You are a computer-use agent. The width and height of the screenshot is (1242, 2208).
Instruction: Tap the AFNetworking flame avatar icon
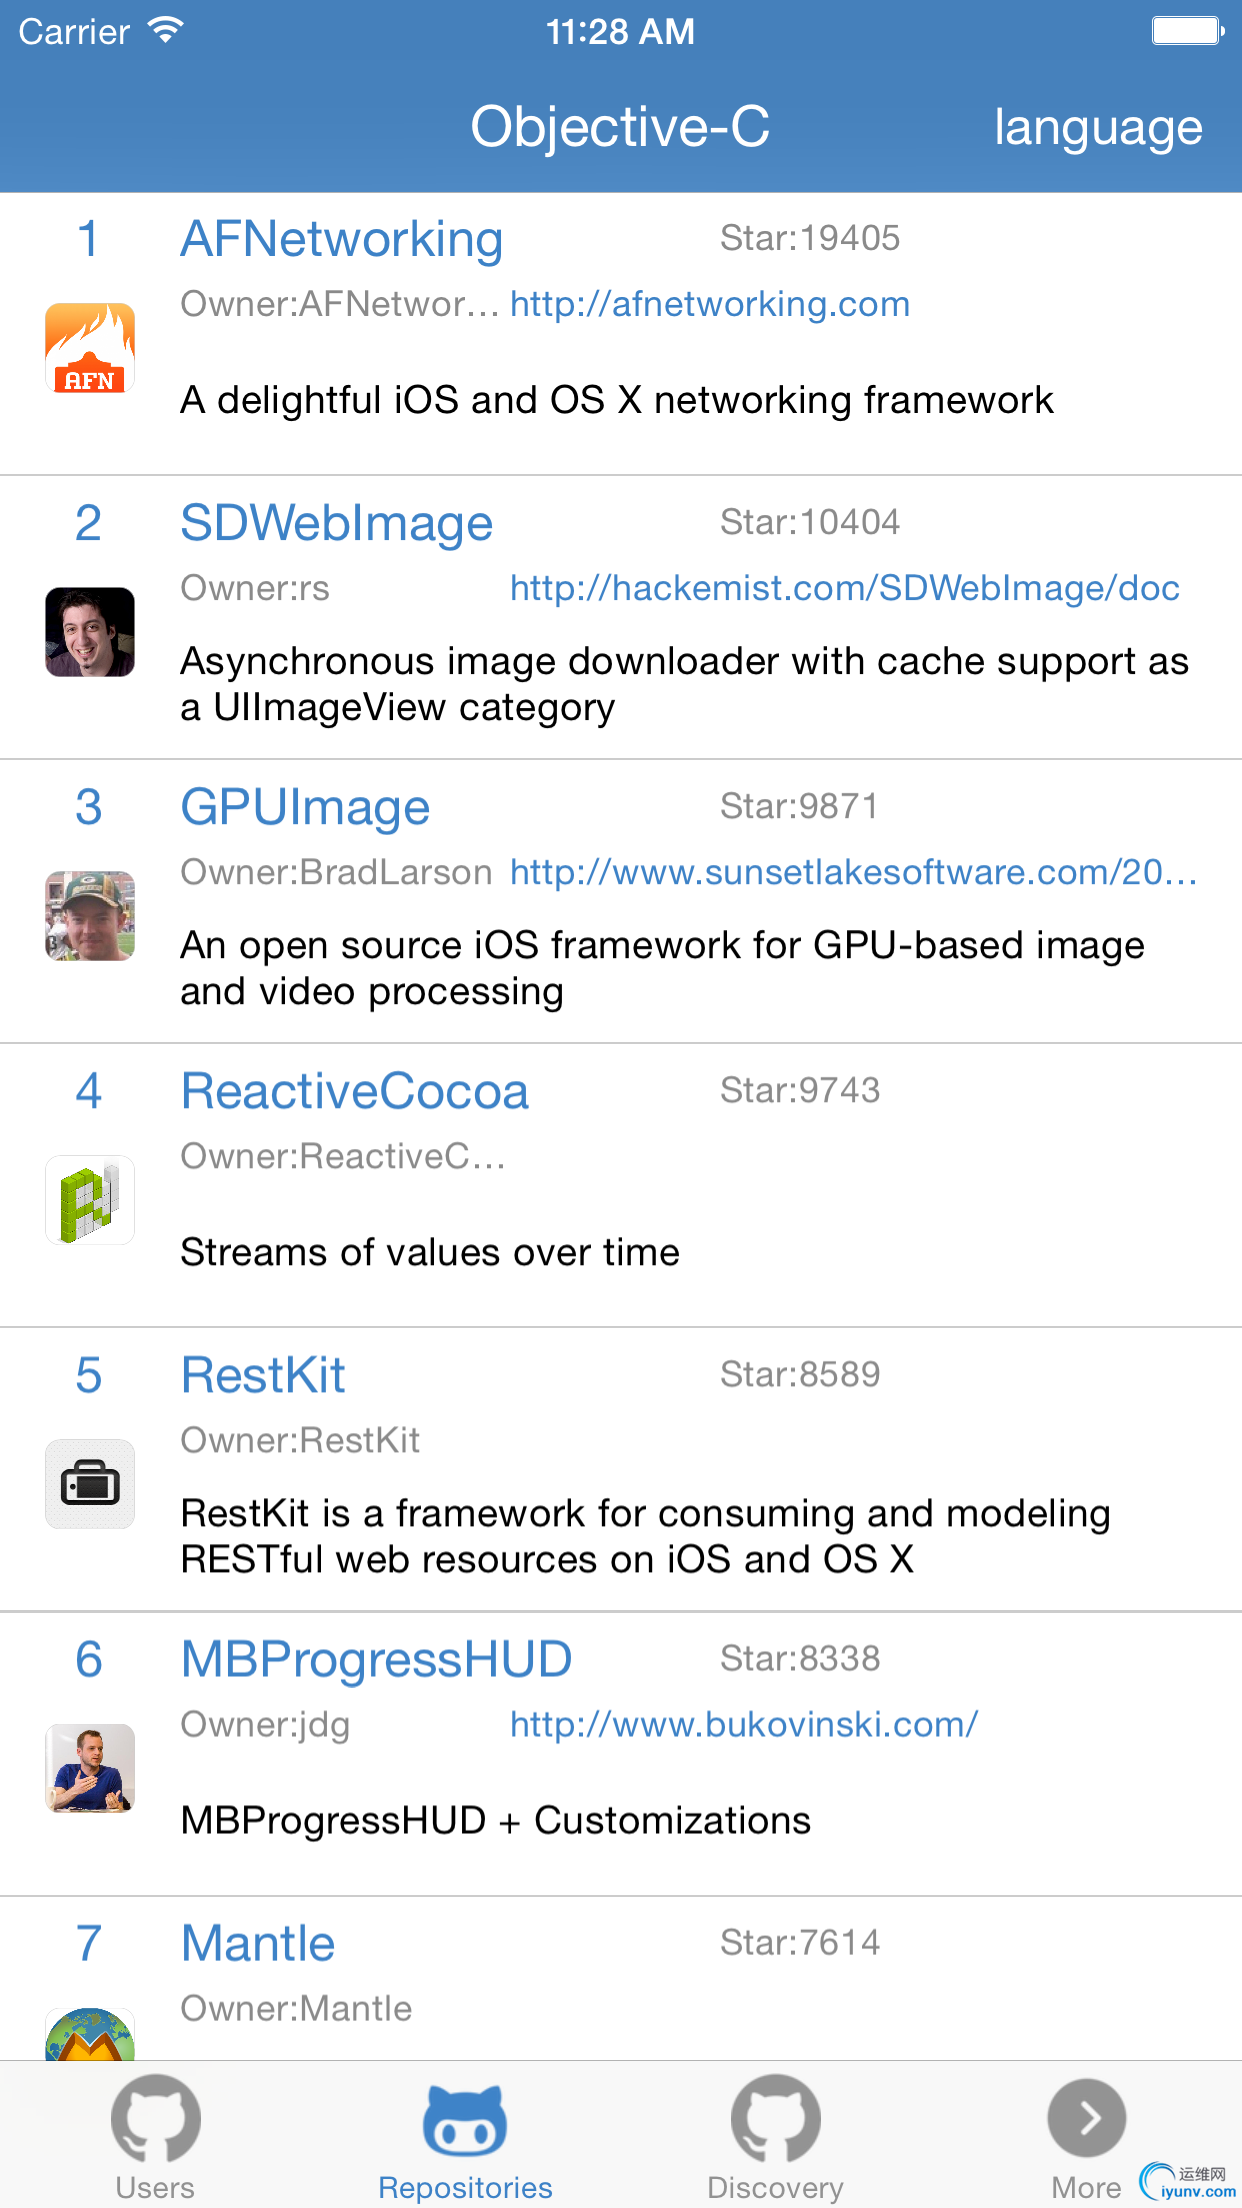90,348
